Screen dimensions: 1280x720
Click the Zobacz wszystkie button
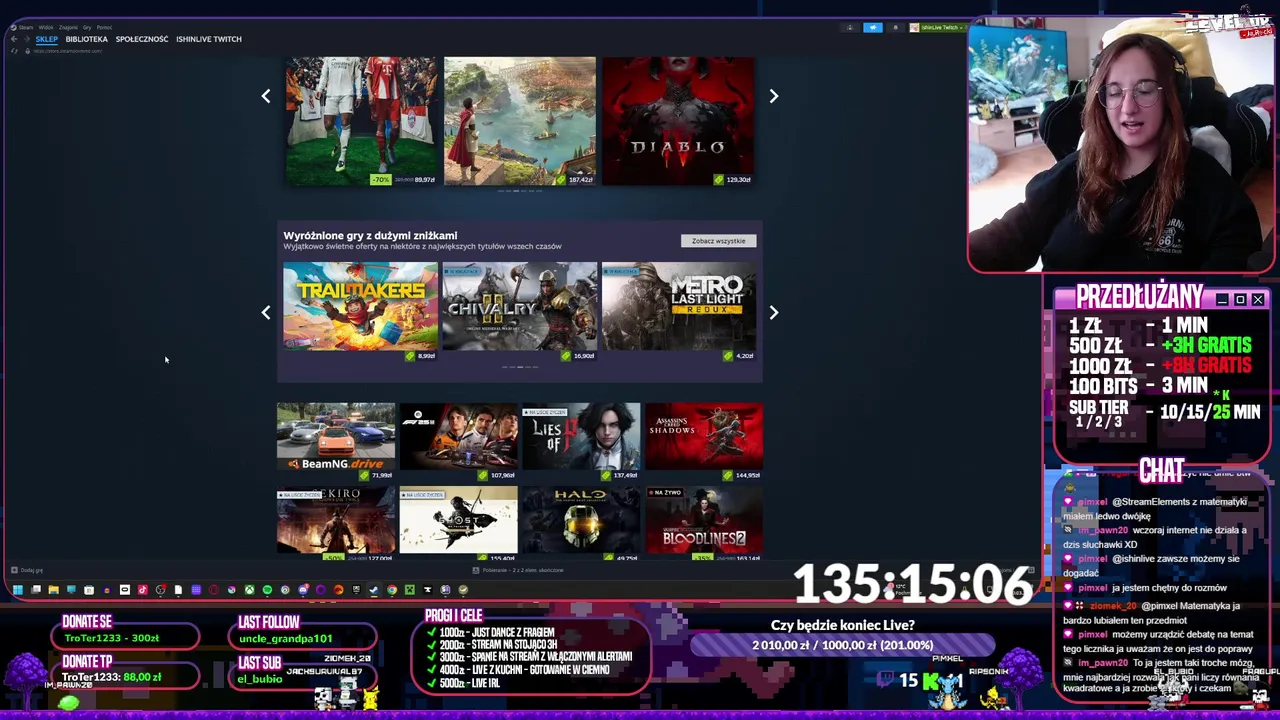(719, 241)
